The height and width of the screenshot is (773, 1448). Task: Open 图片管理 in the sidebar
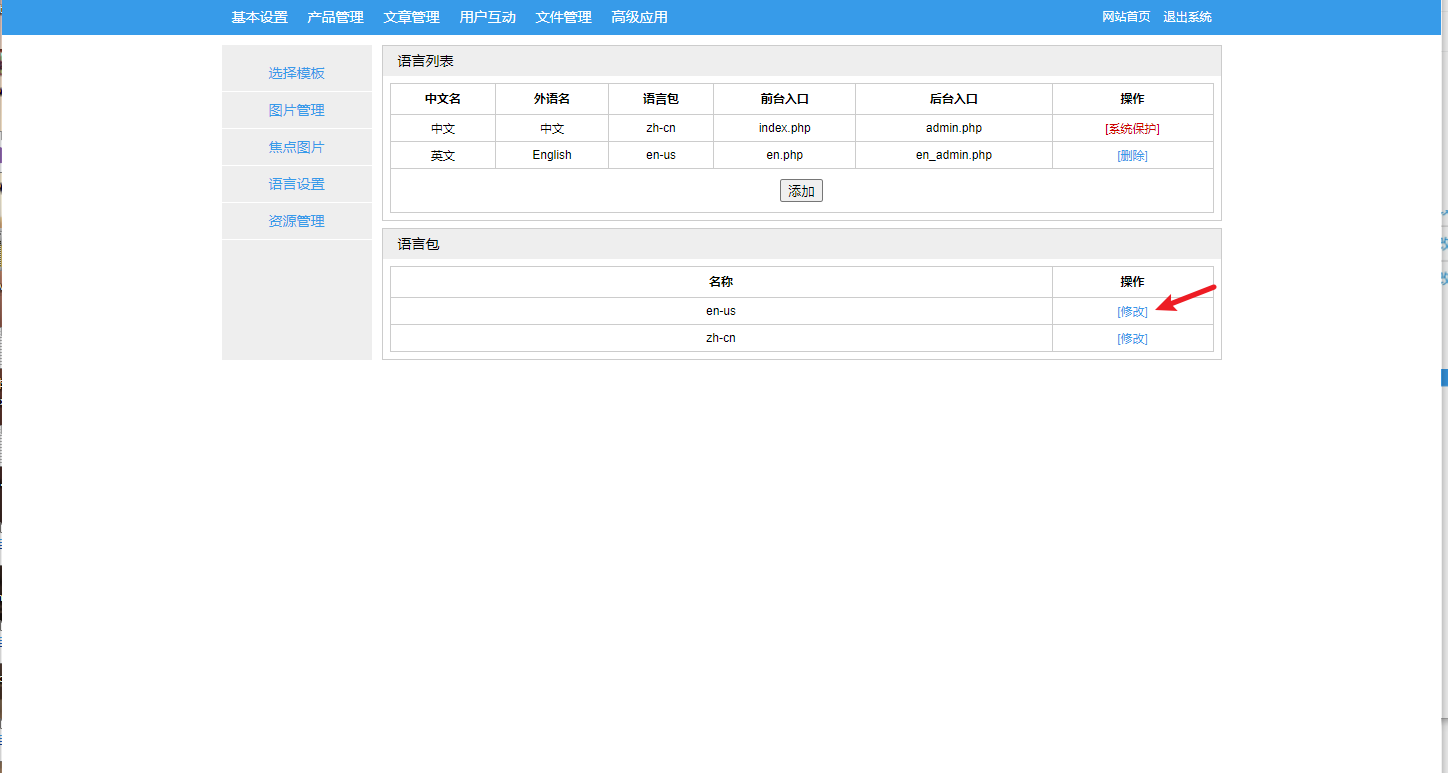point(296,110)
